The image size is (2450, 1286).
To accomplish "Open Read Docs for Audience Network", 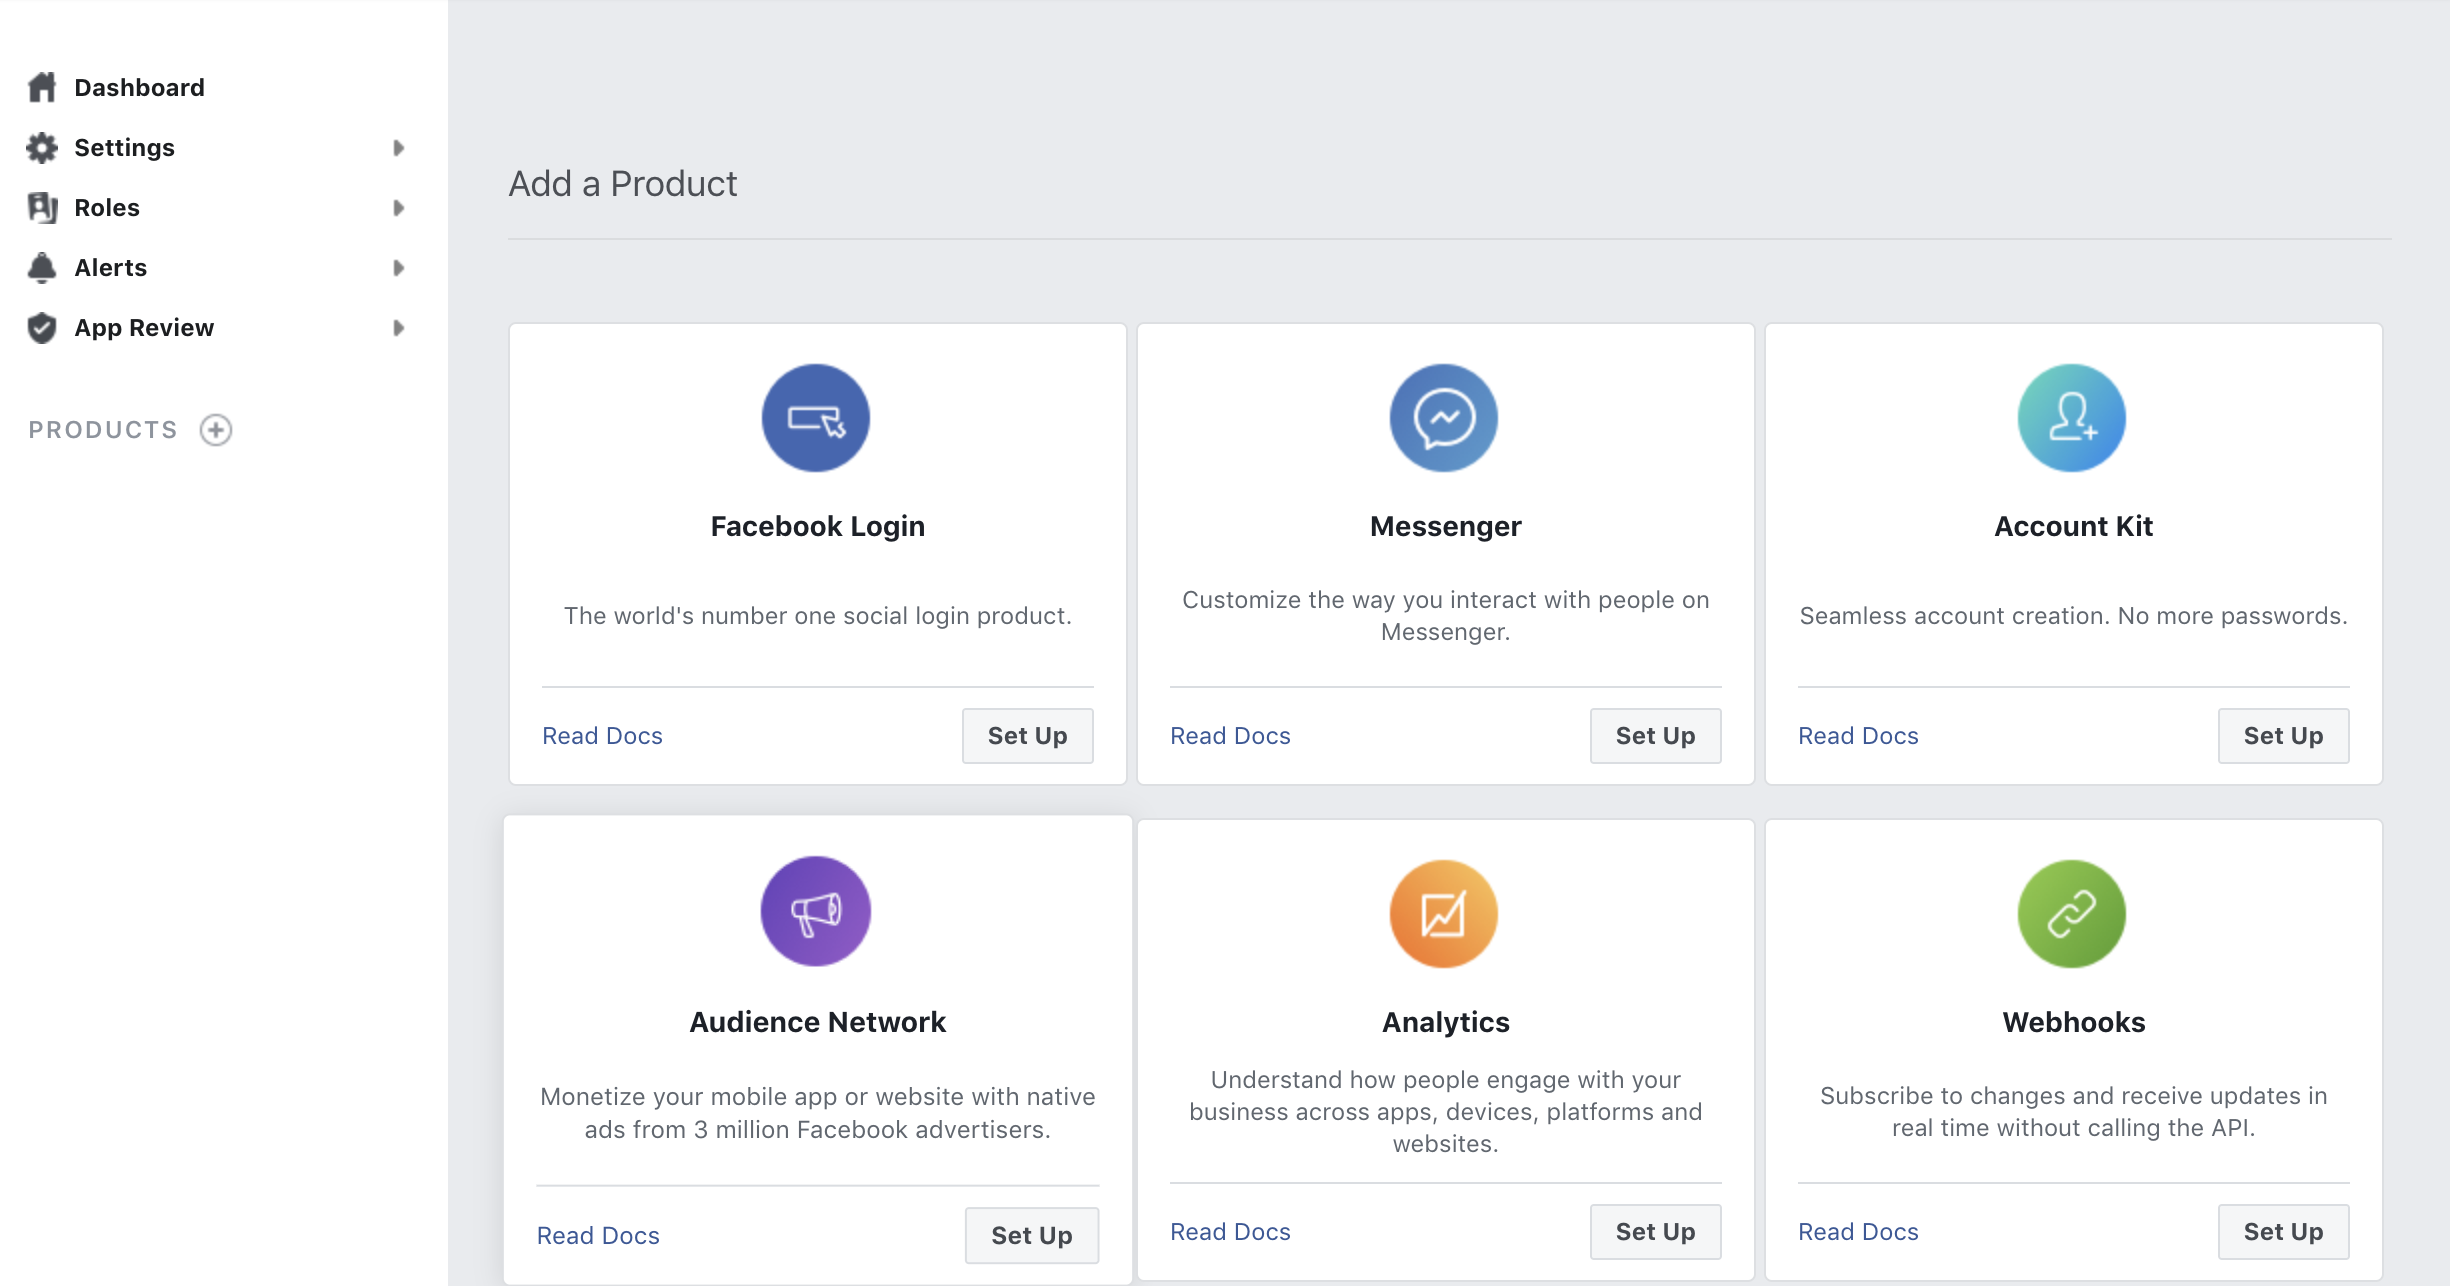I will [598, 1236].
